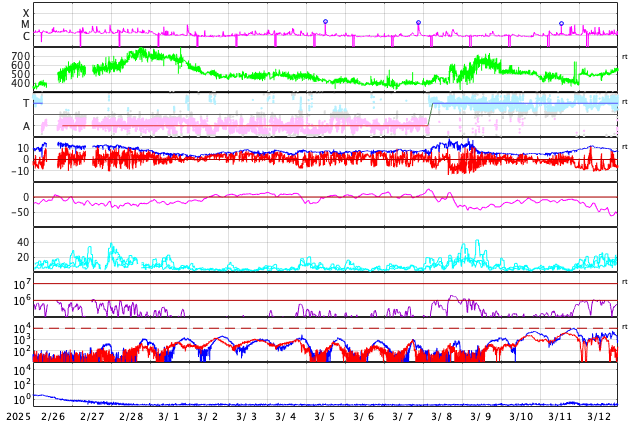The width and height of the screenshot is (634, 424).
Task: Click the '10³' label in red/blue flux panel
Action: click(x=22, y=340)
